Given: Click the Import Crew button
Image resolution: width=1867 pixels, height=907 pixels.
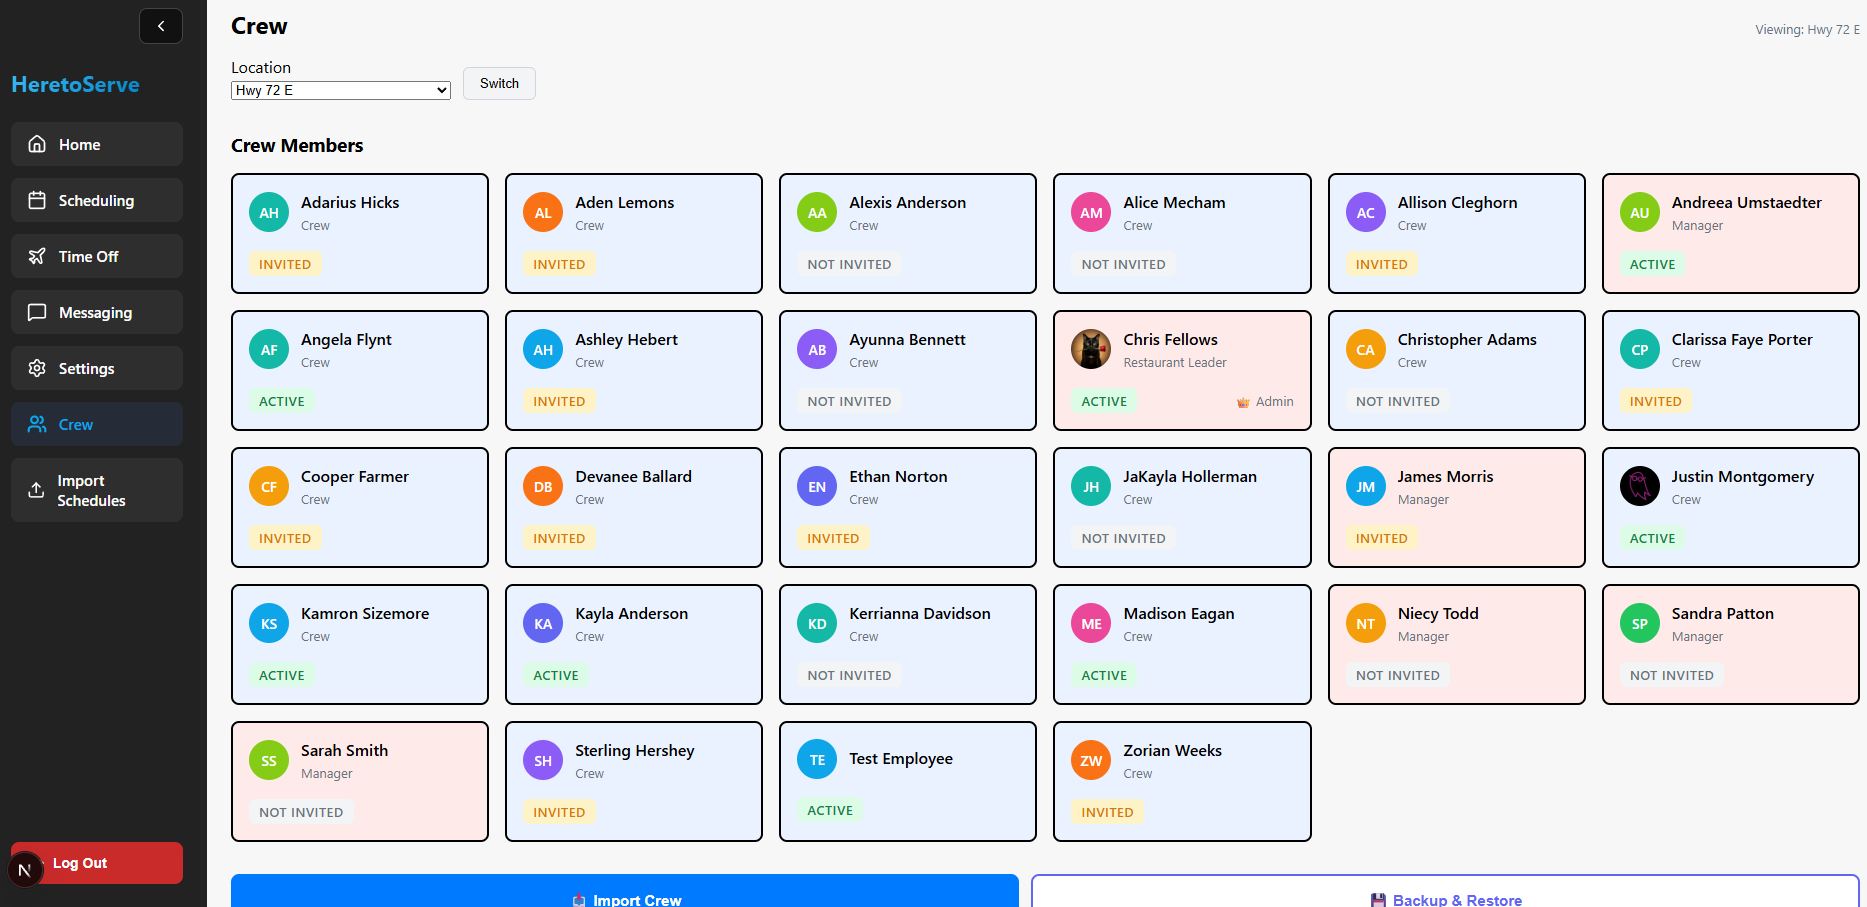Looking at the screenshot, I should [625, 893].
